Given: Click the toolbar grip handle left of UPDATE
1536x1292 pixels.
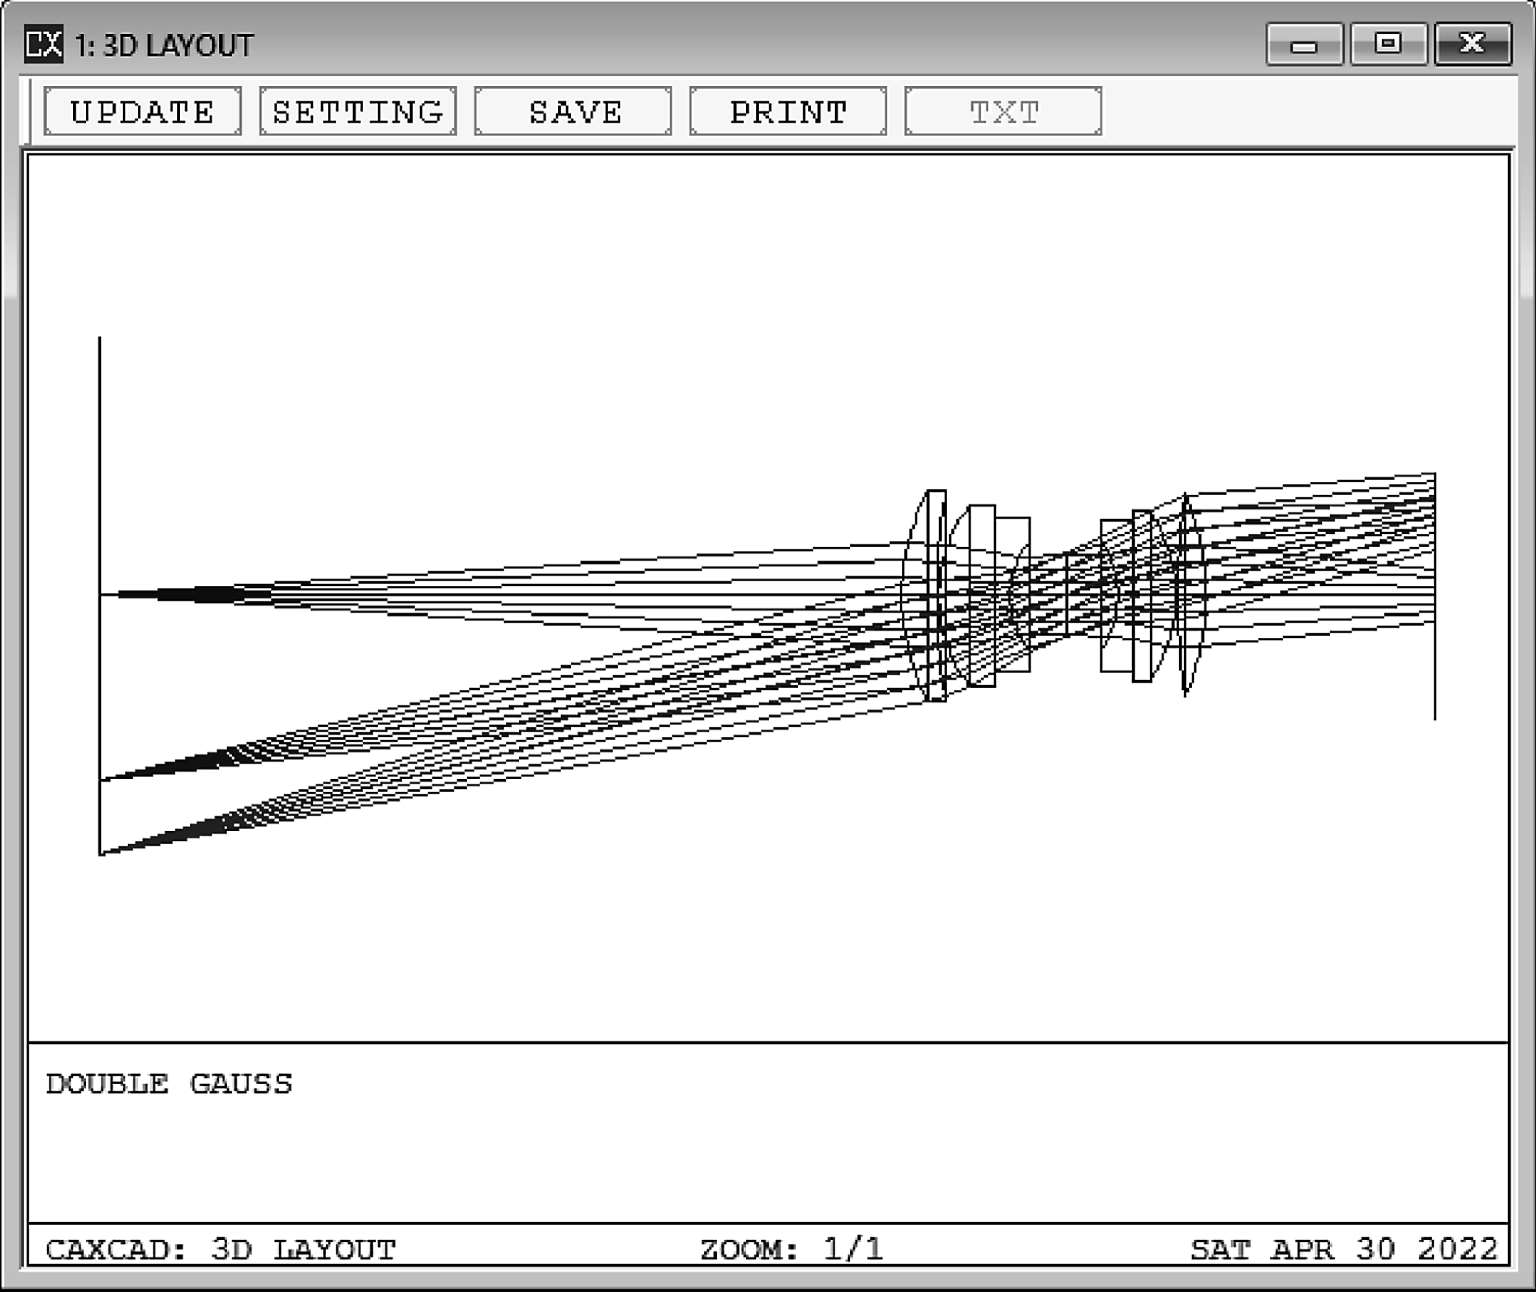Looking at the screenshot, I should pyautogui.click(x=30, y=111).
